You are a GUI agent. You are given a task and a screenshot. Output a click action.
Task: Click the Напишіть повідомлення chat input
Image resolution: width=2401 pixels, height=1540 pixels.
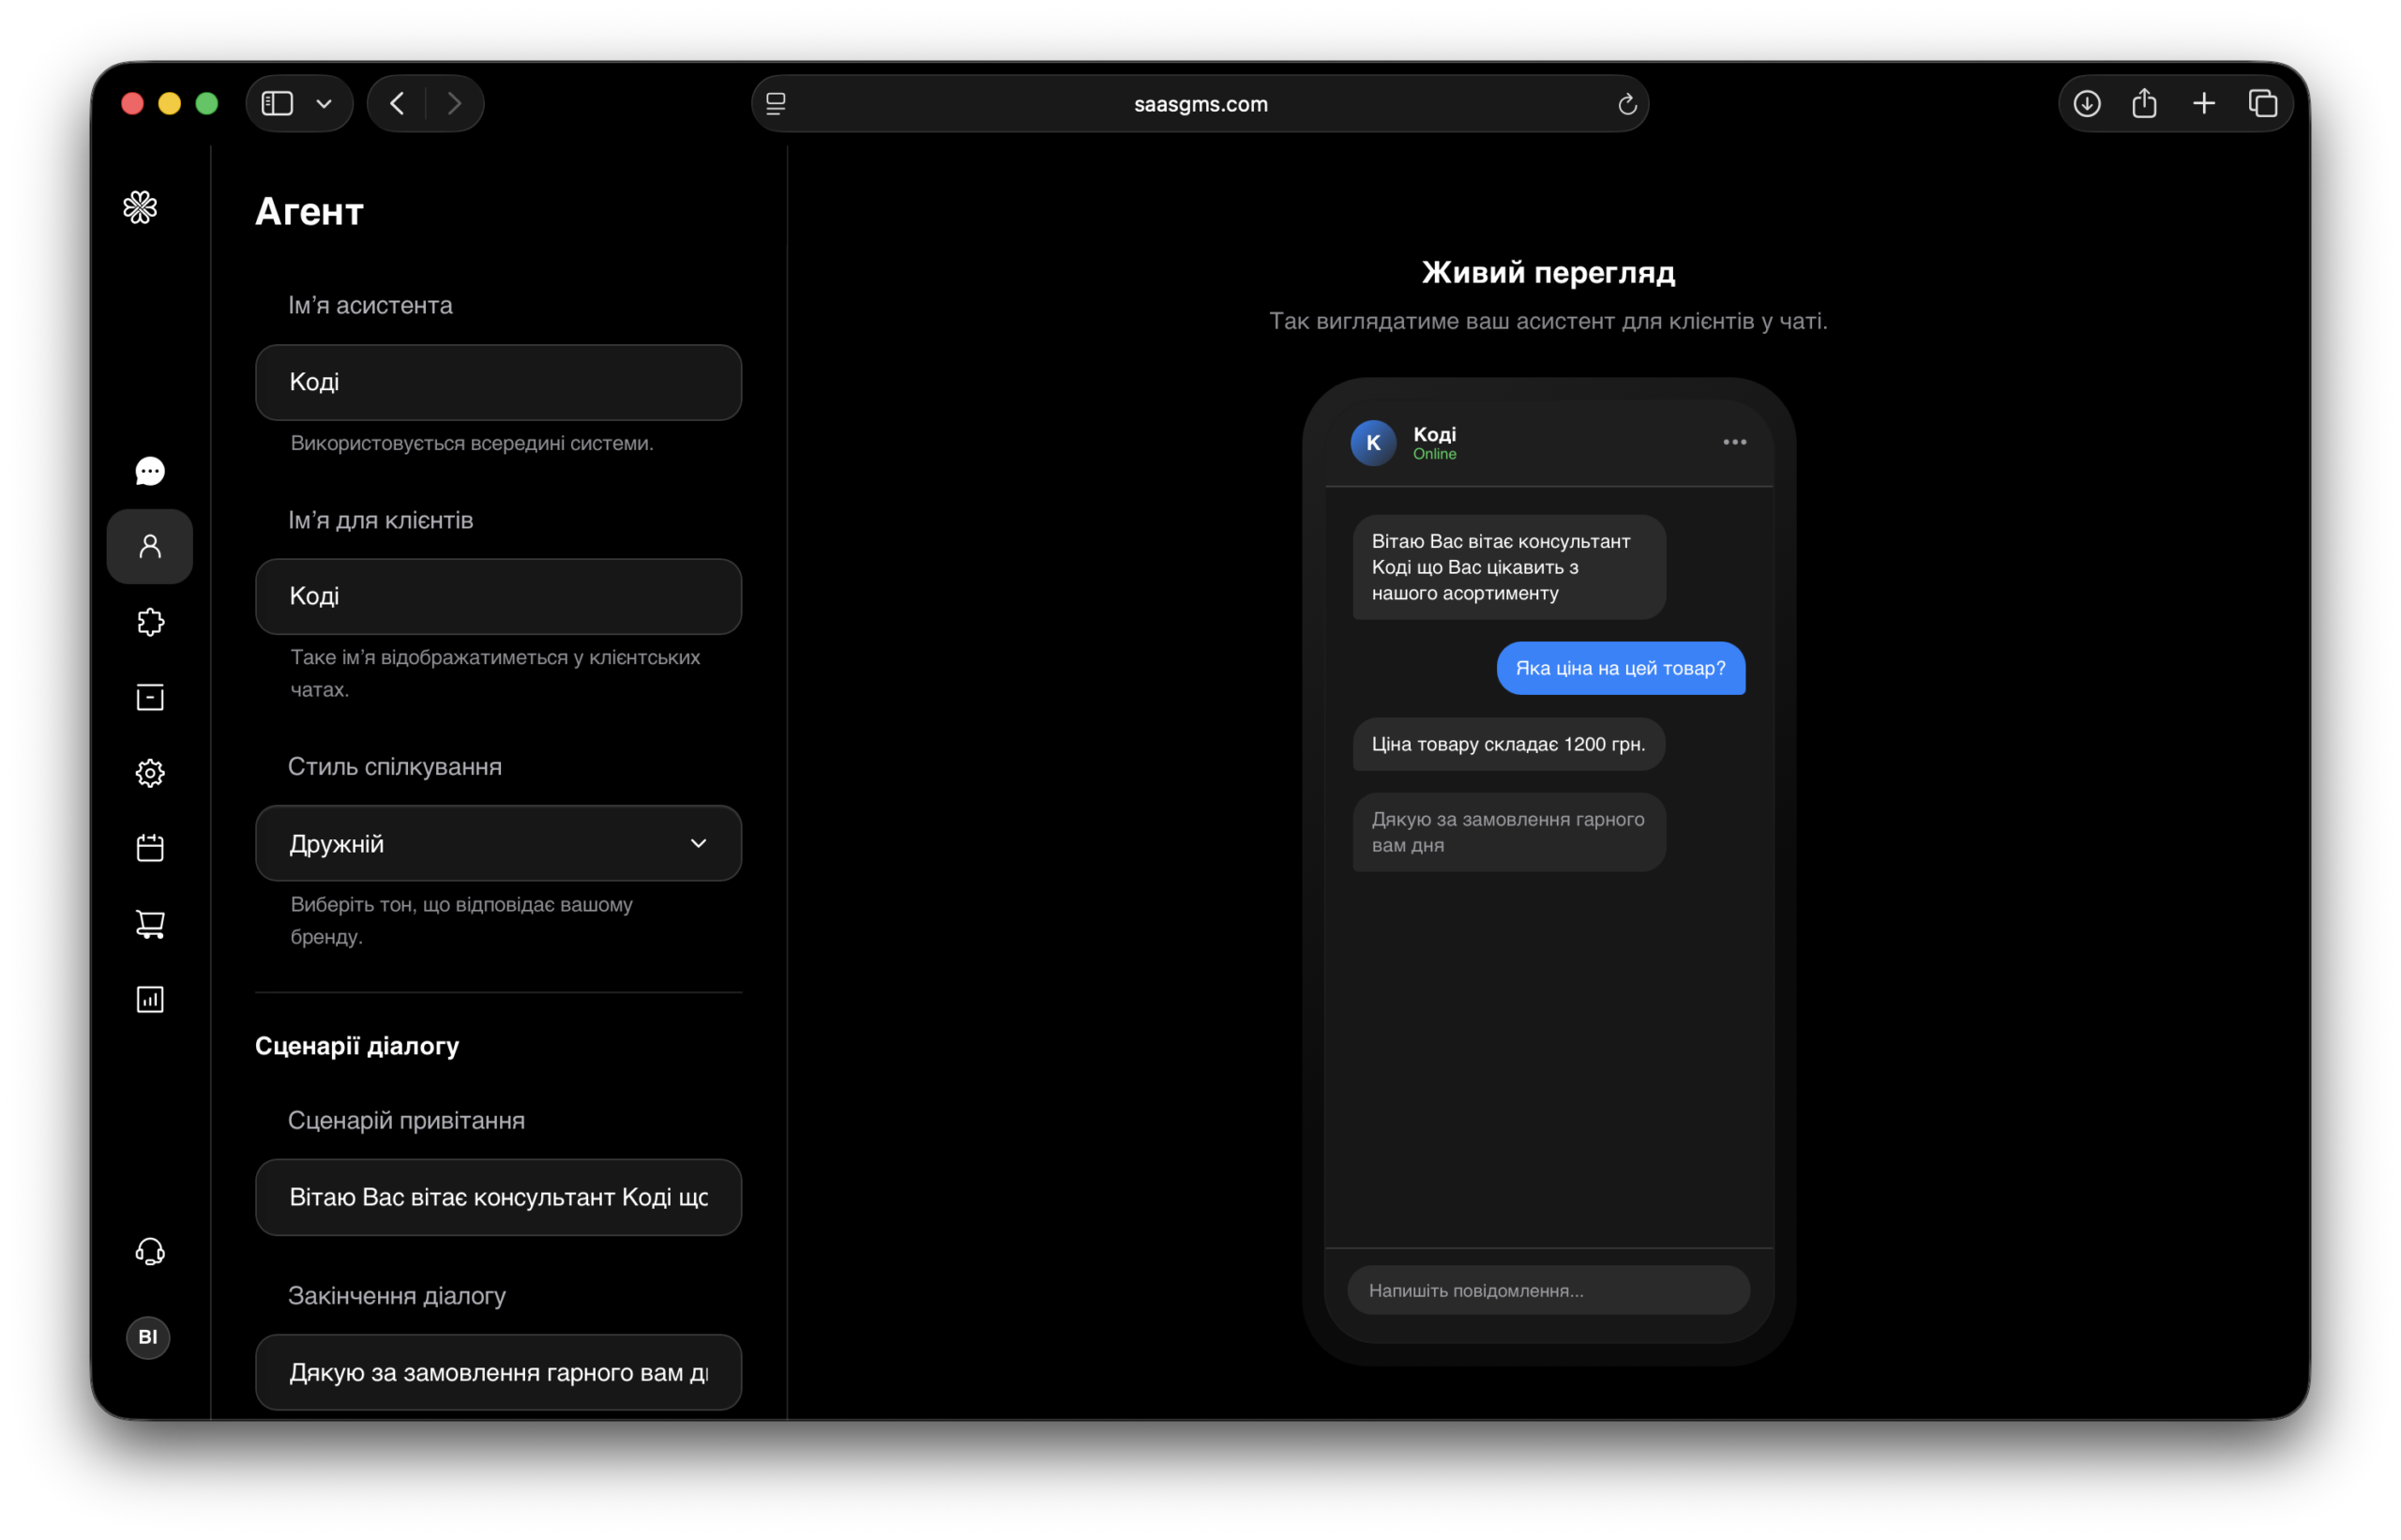[x=1548, y=1290]
